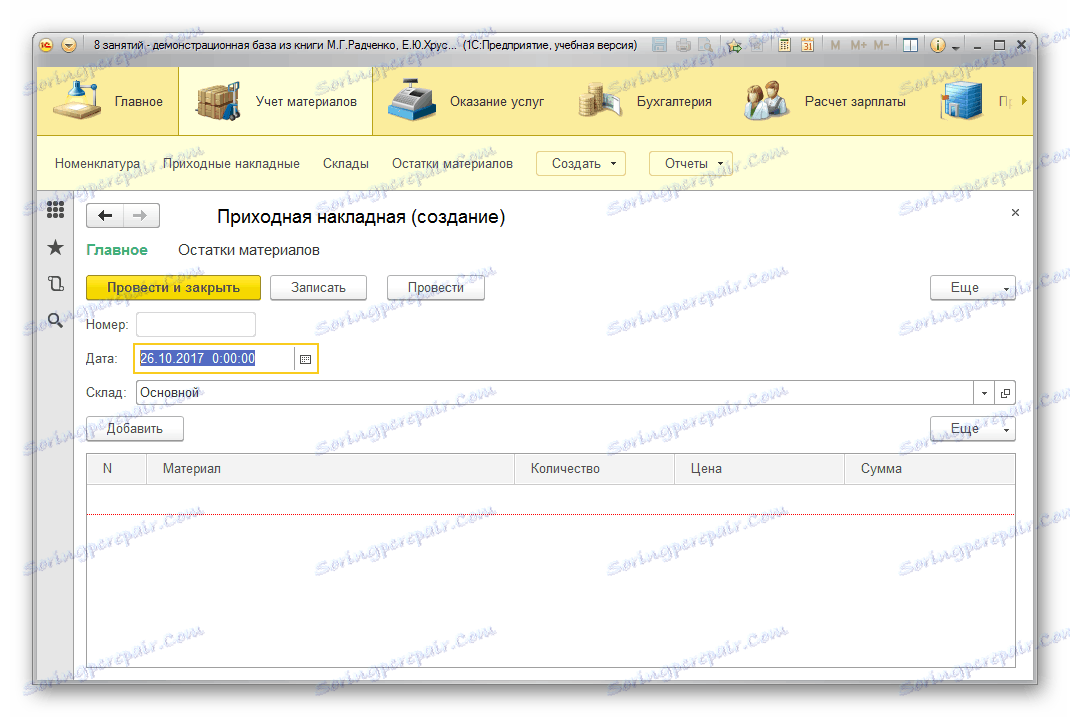Expand the Создать dropdown
This screenshot has height=717, width=1070.
[x=581, y=164]
